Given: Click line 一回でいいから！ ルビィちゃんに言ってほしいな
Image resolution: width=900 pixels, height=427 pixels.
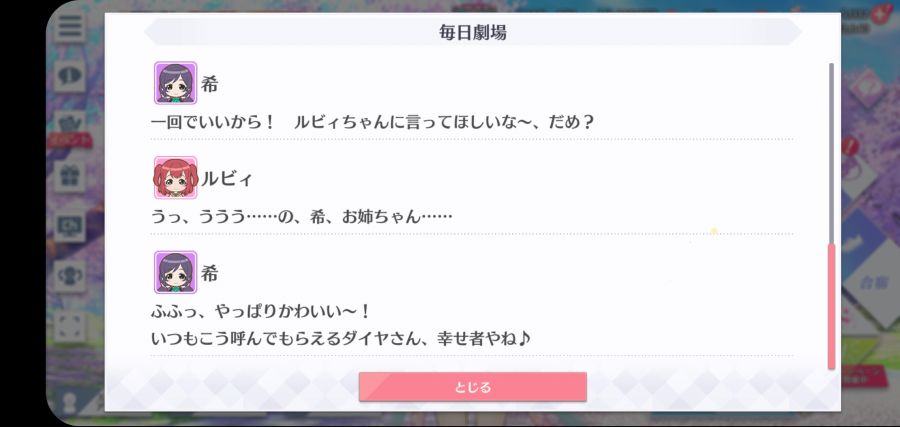Looking at the screenshot, I should pyautogui.click(x=372, y=122).
